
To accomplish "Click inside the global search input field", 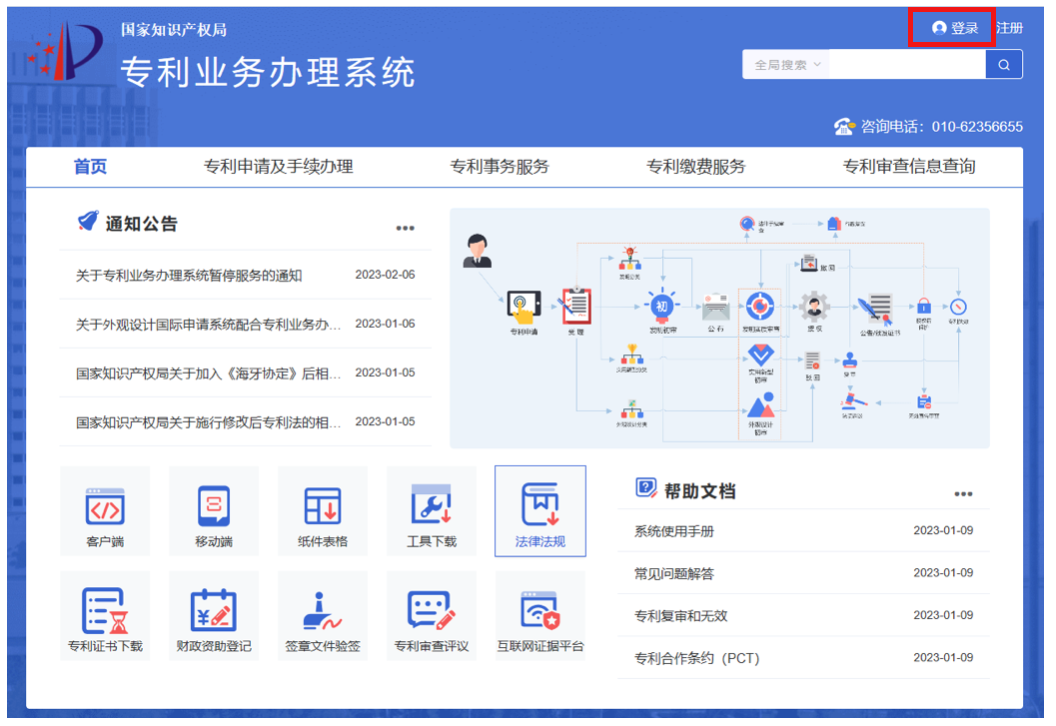I will point(905,64).
